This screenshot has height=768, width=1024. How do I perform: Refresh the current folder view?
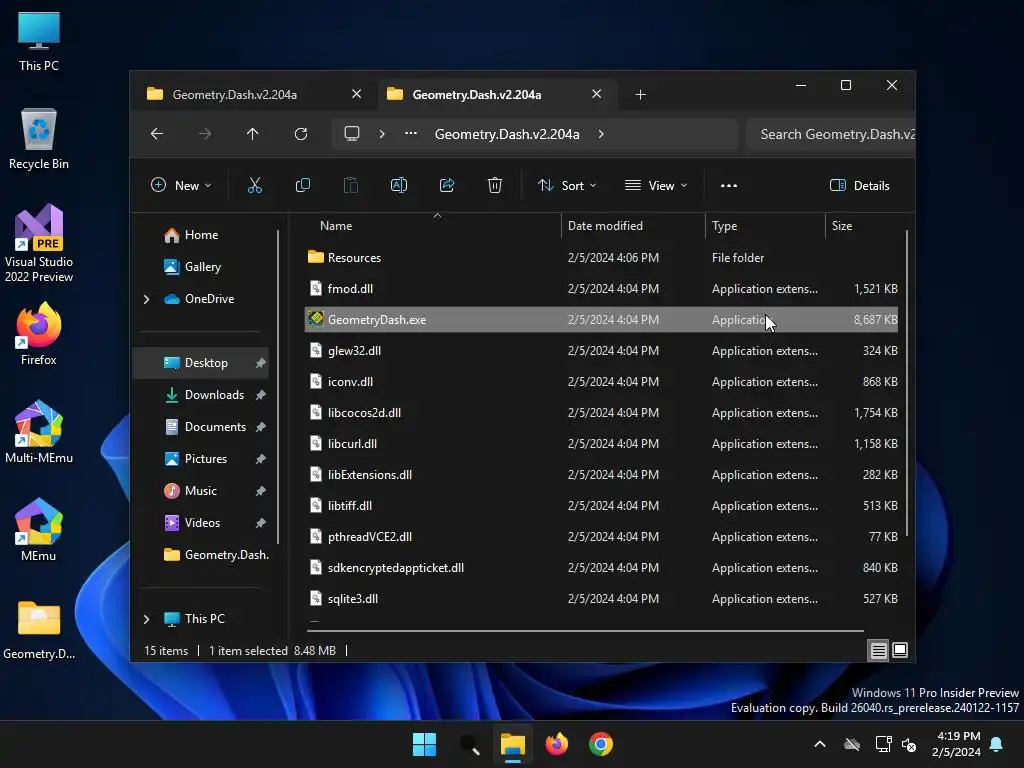click(x=301, y=134)
